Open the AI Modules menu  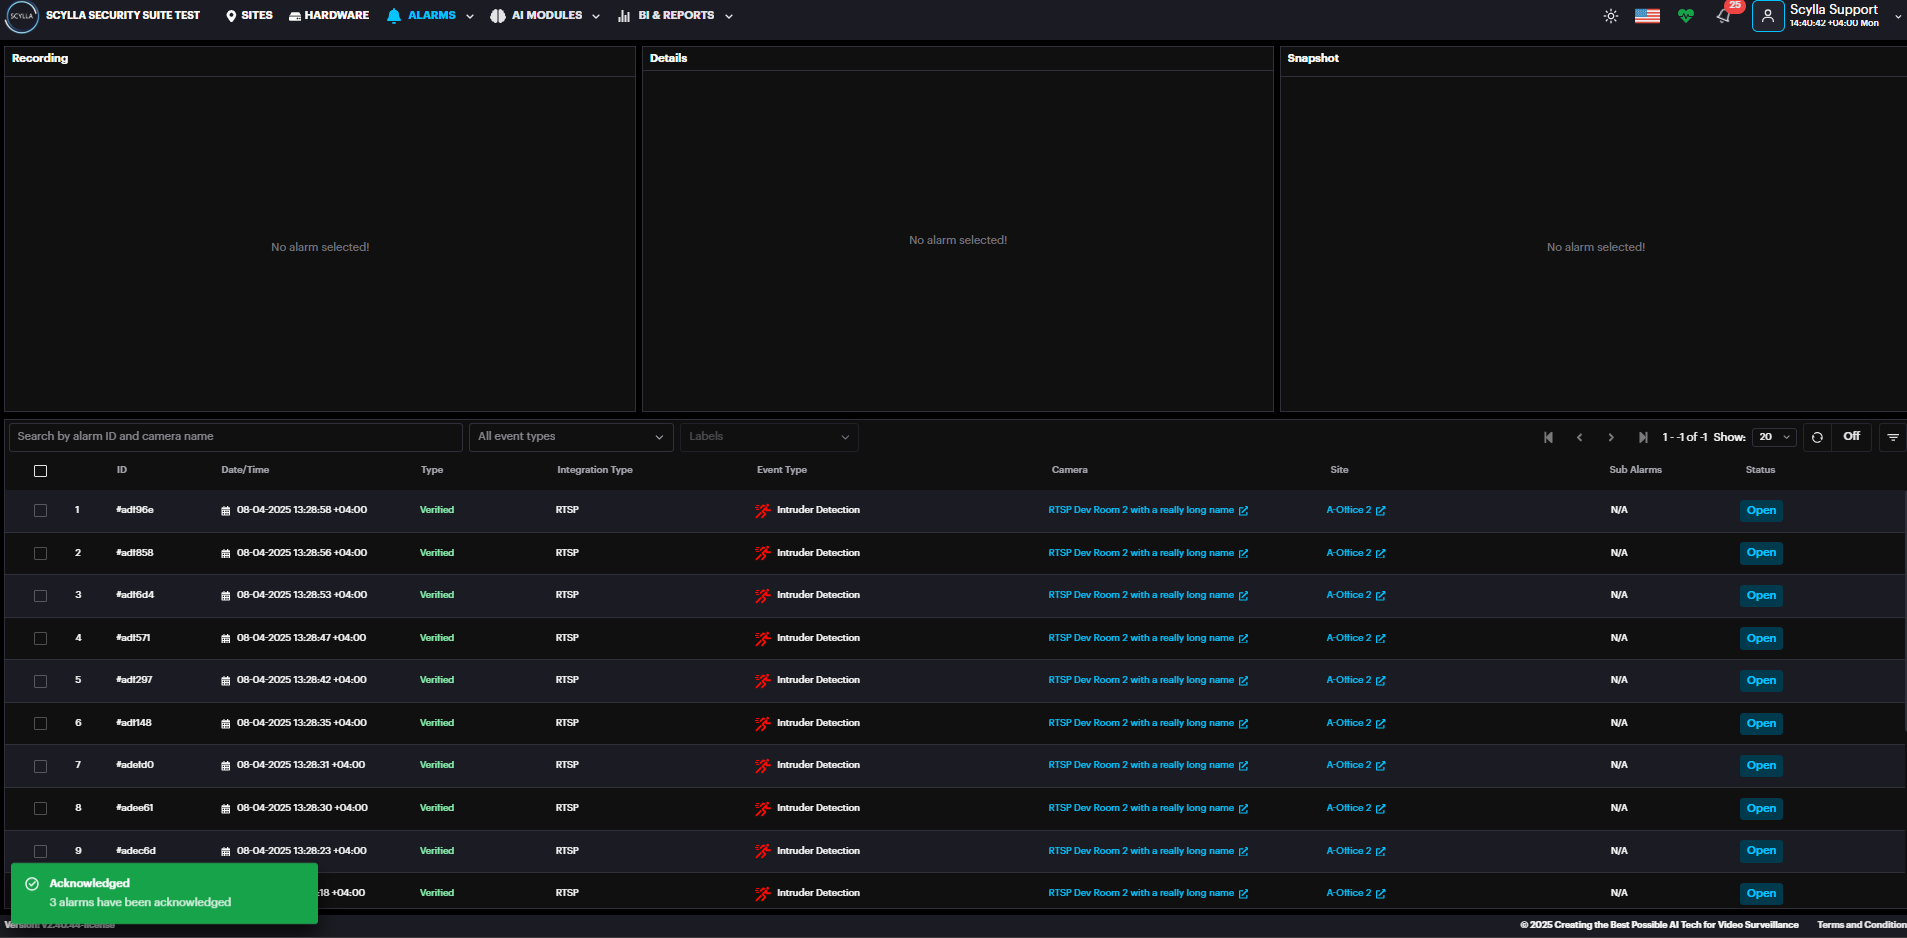(x=545, y=16)
